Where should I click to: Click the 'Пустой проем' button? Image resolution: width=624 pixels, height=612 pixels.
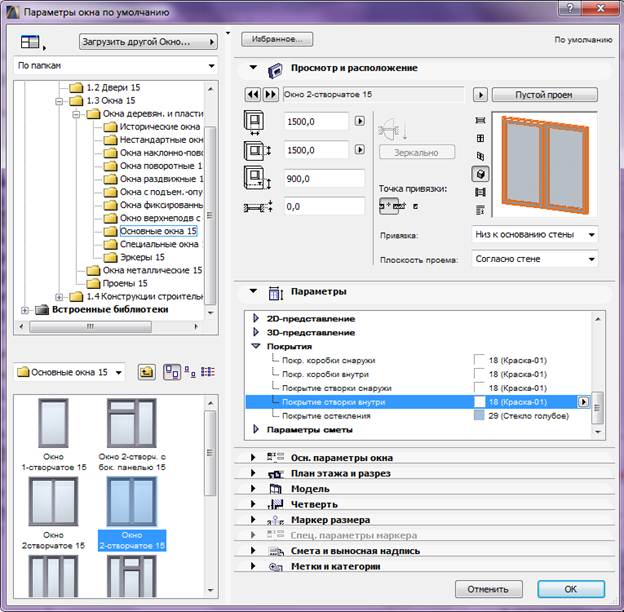click(x=544, y=95)
